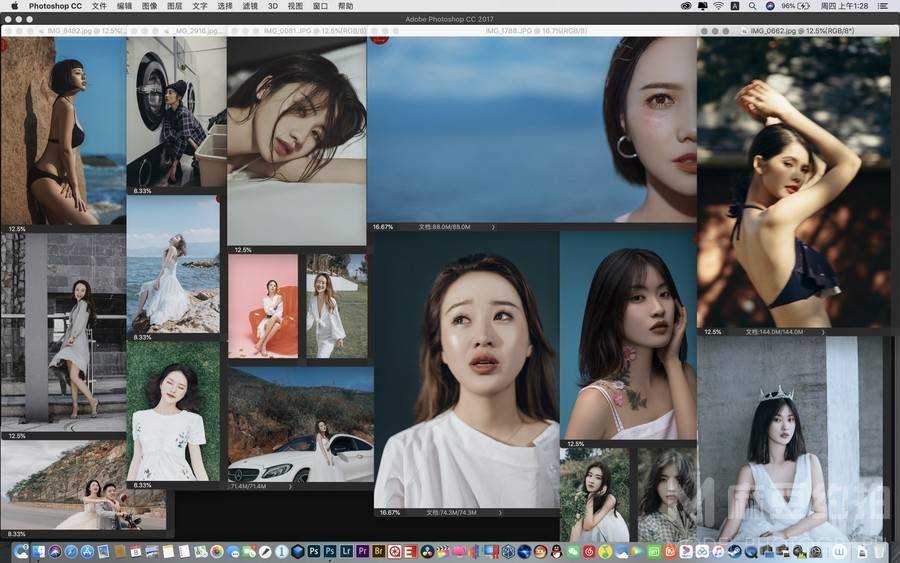Click the 文档:144.0M/144.0M status text
The width and height of the screenshot is (900, 563).
coord(774,332)
